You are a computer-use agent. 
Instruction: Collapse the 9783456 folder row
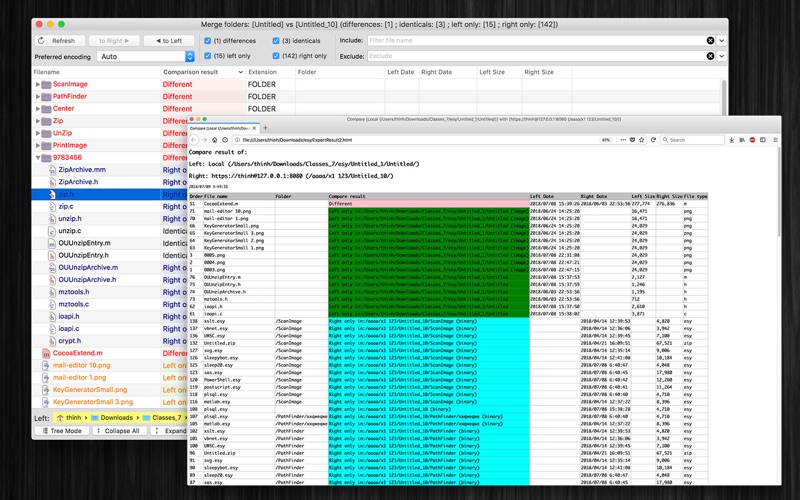pyautogui.click(x=37, y=158)
